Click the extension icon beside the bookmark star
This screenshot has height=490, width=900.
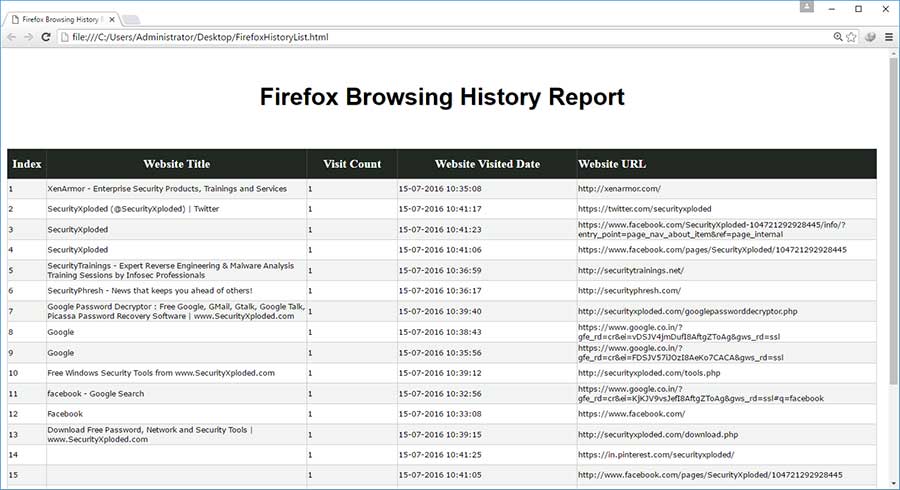tap(870, 37)
